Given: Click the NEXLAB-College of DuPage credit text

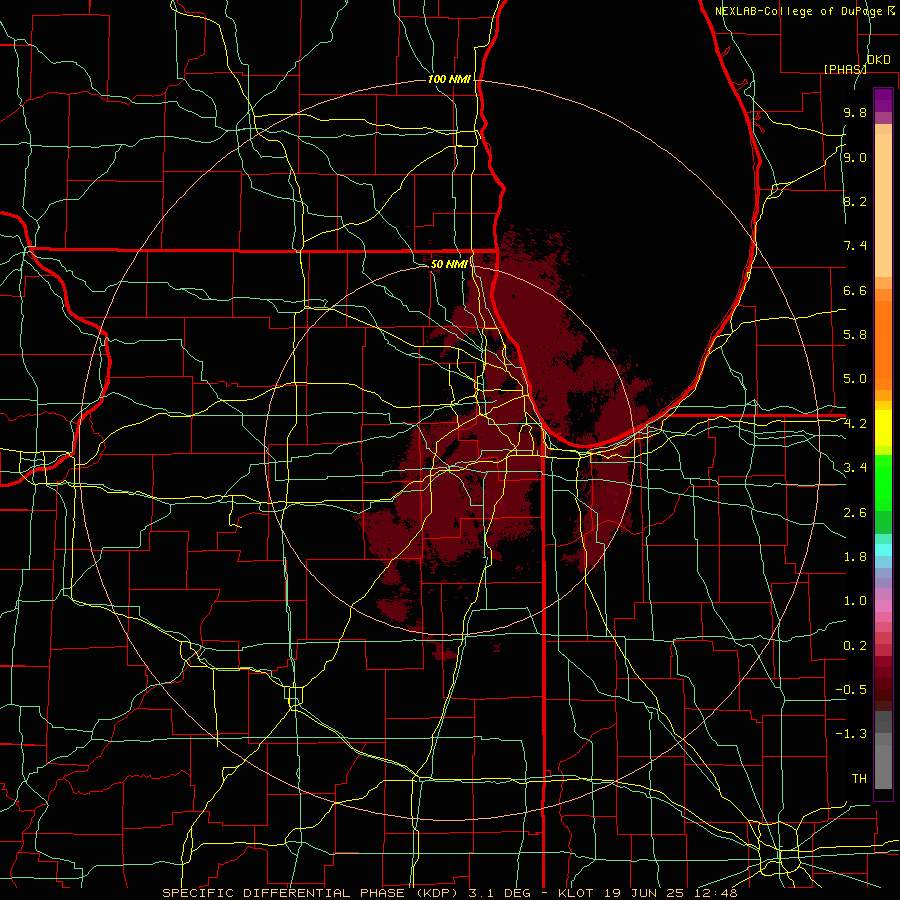Looking at the screenshot, I should (x=800, y=11).
